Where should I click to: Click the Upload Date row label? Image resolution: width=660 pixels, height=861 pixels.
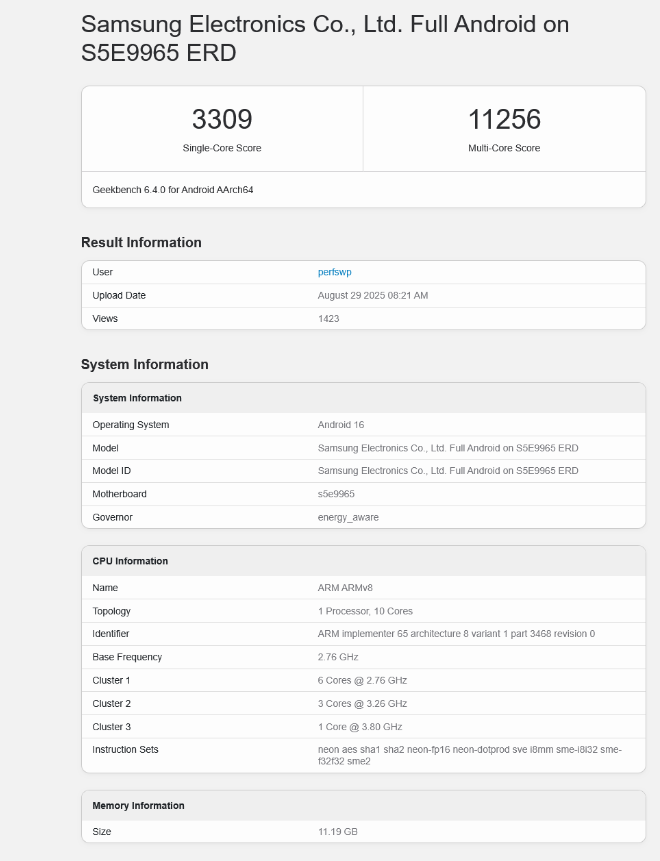[119, 295]
